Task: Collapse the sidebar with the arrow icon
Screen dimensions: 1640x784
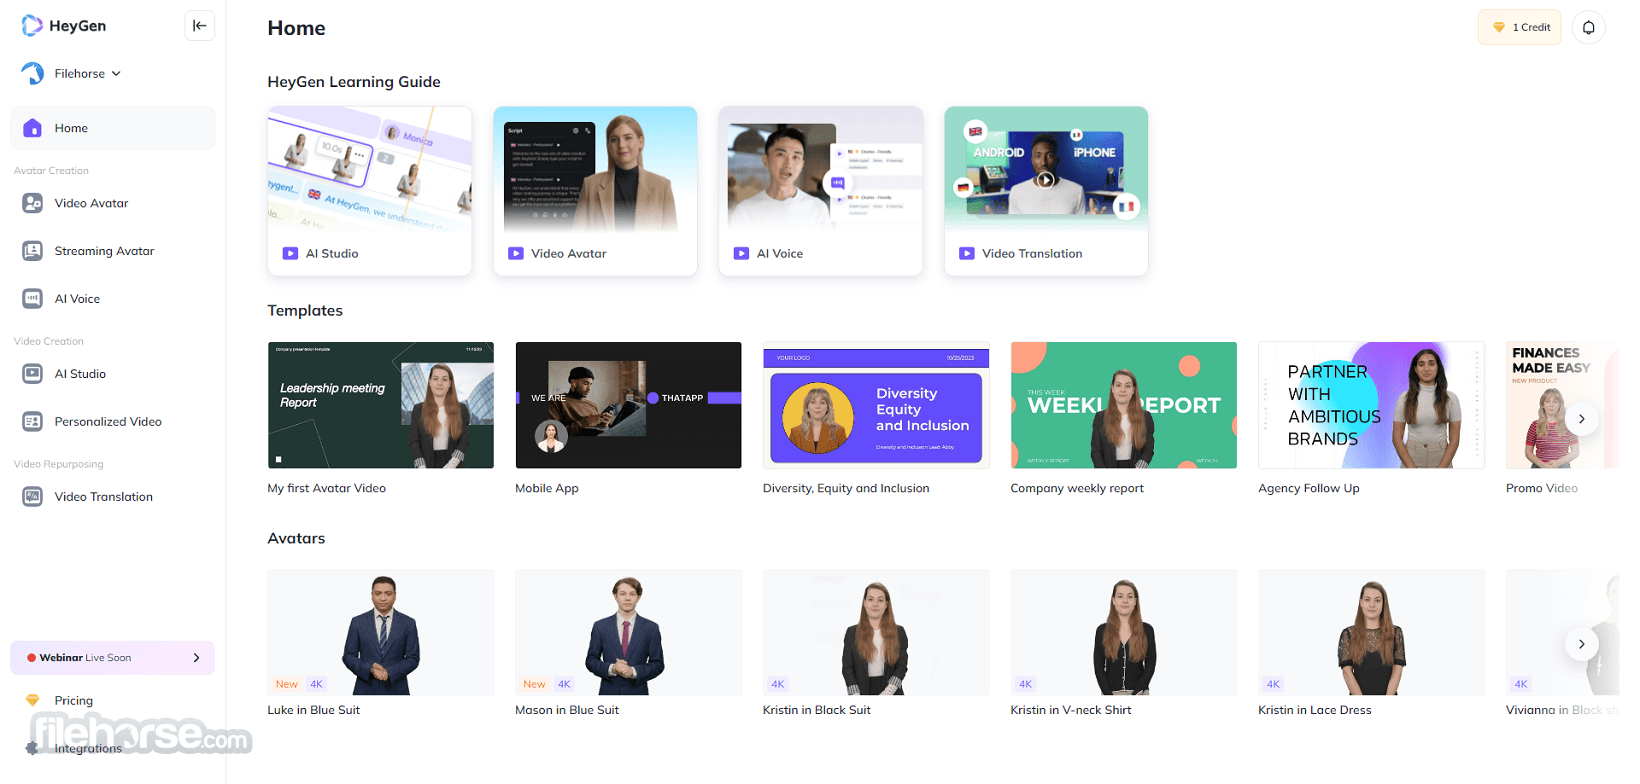Action: (x=200, y=26)
